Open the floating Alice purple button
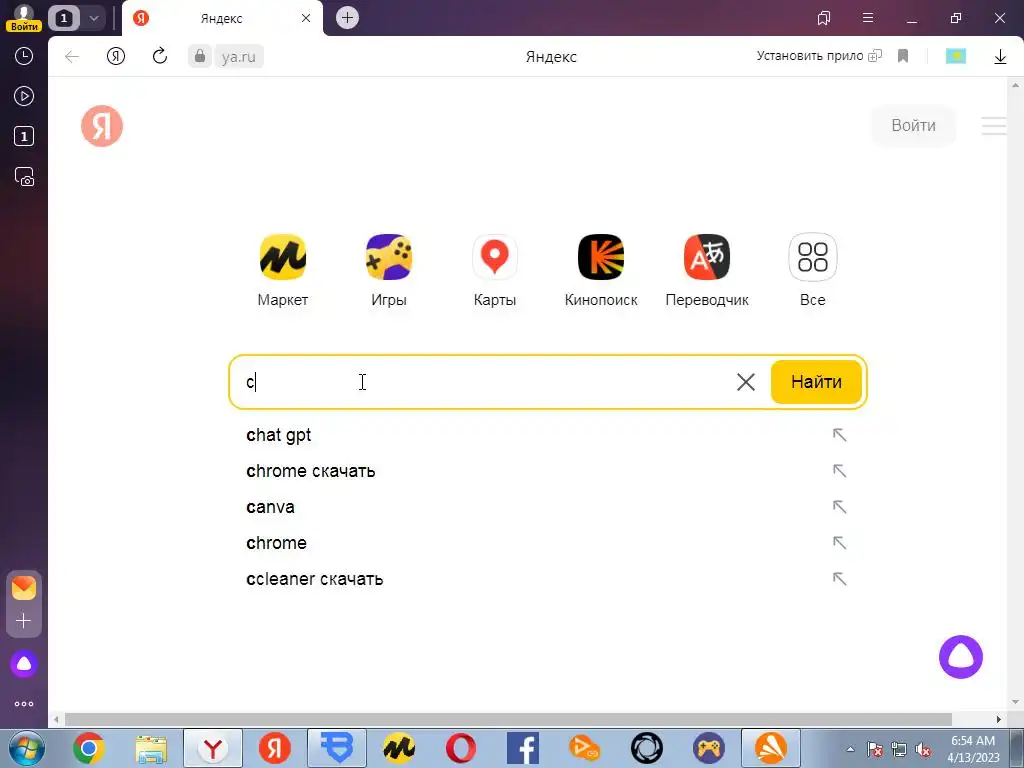The width and height of the screenshot is (1024, 768). pos(961,656)
